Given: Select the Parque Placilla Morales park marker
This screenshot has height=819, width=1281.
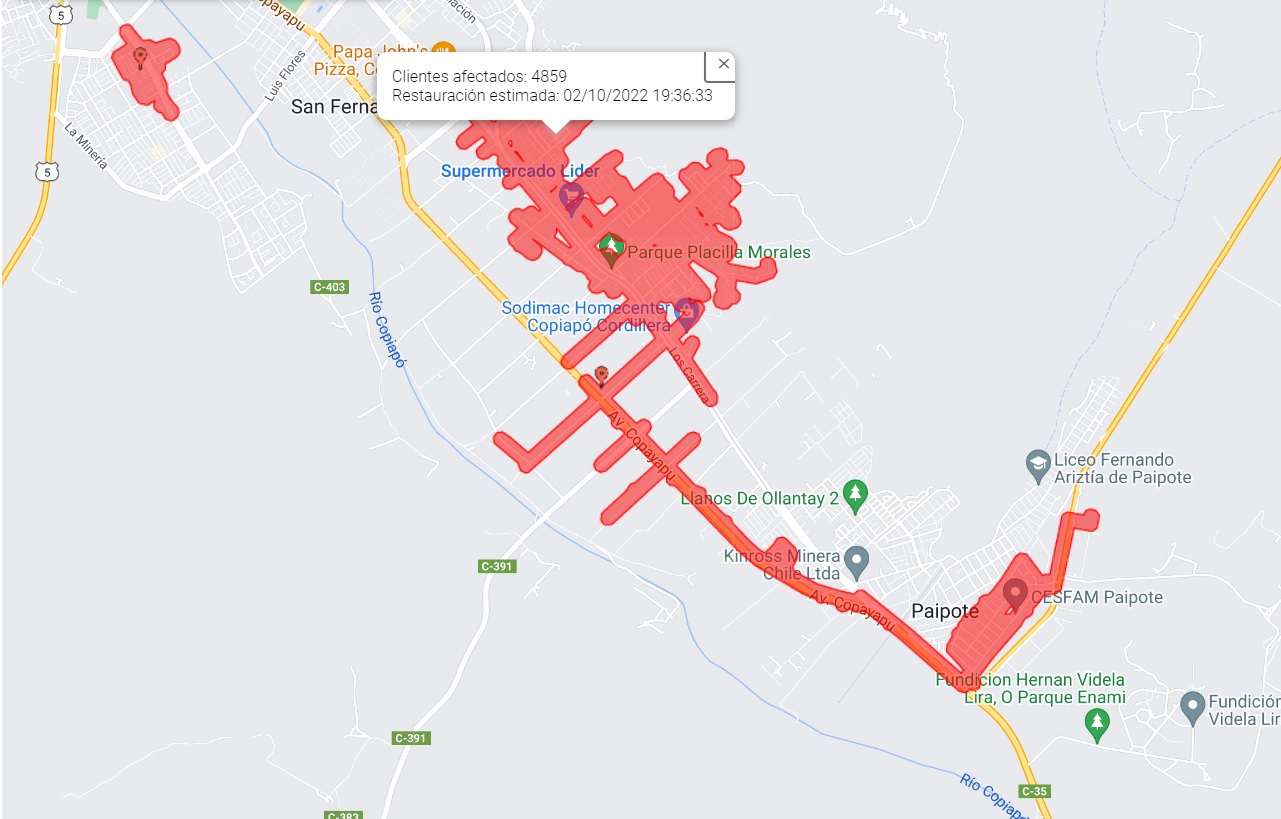Looking at the screenshot, I should pos(611,249).
